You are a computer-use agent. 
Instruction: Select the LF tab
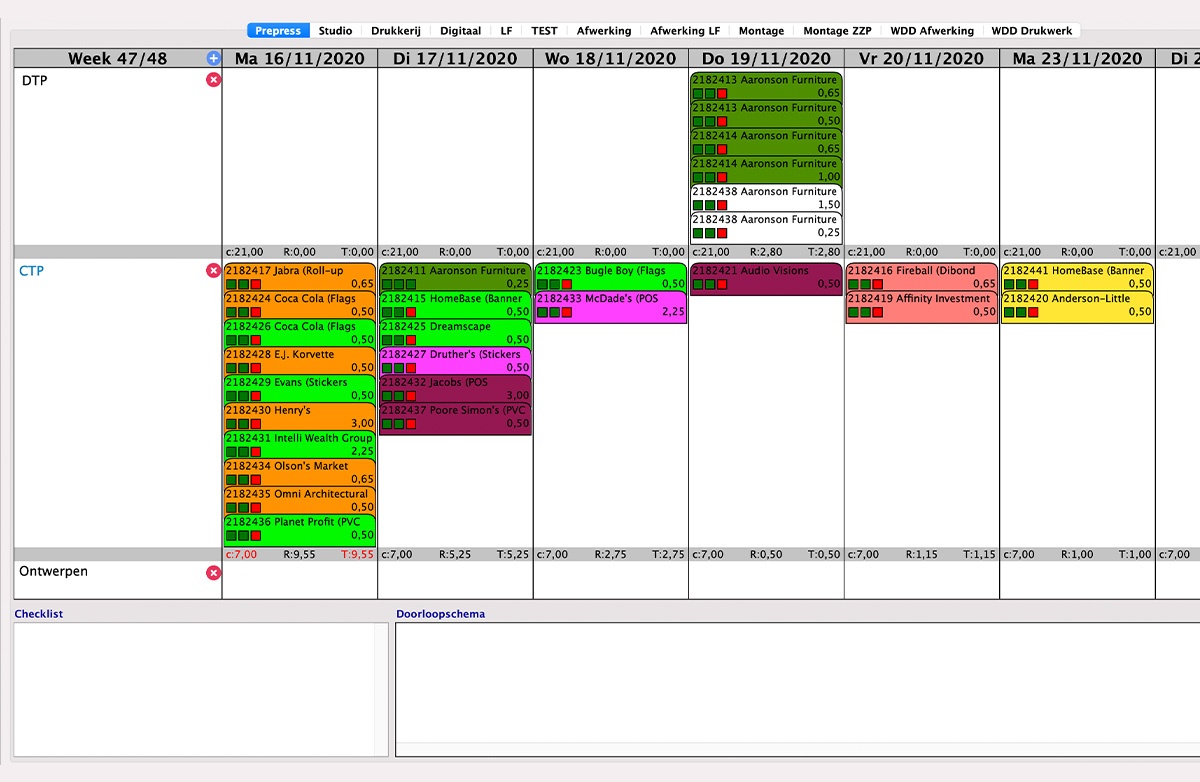tap(506, 31)
